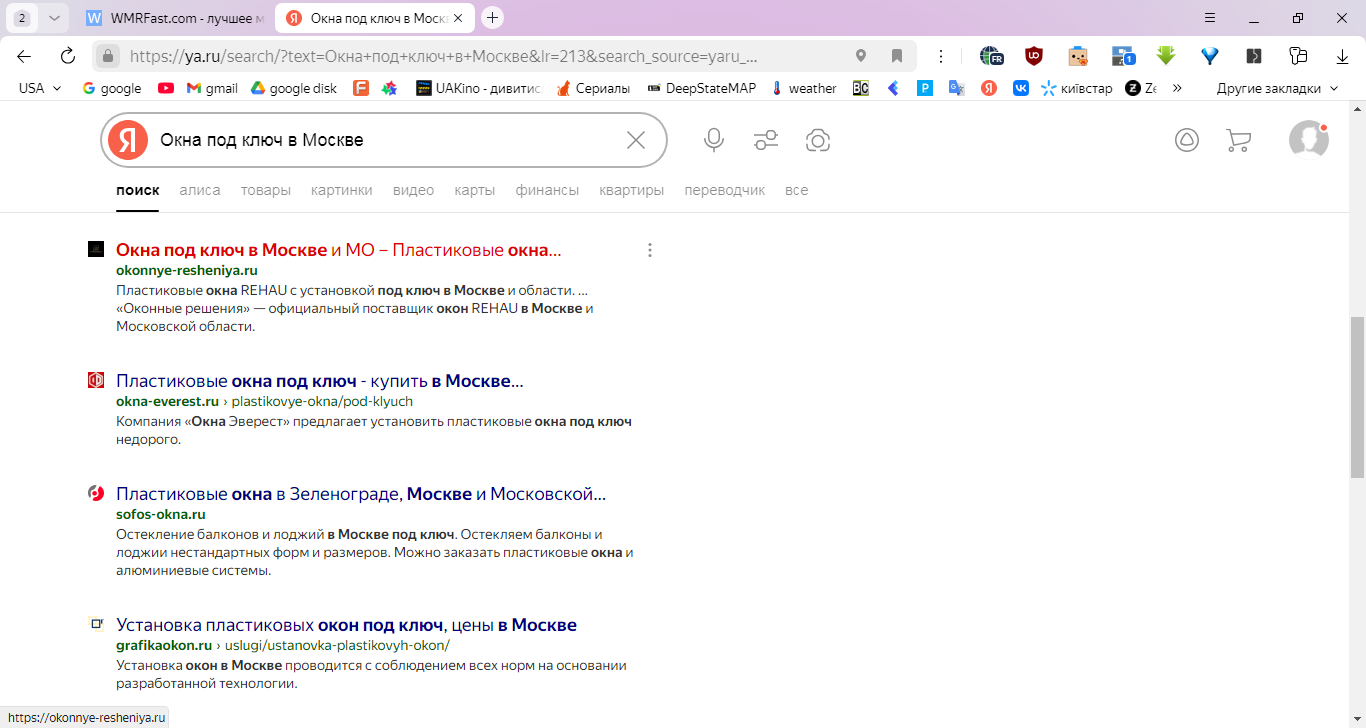
Task: Open the Alice assistant icon at top right
Action: tap(1187, 140)
